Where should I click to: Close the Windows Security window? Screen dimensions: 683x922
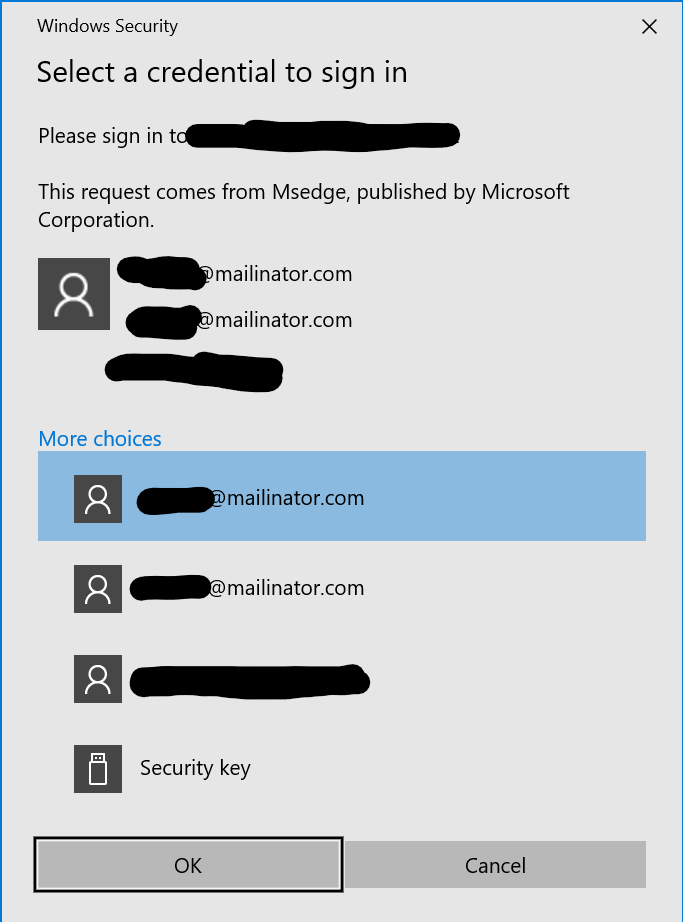tap(649, 27)
